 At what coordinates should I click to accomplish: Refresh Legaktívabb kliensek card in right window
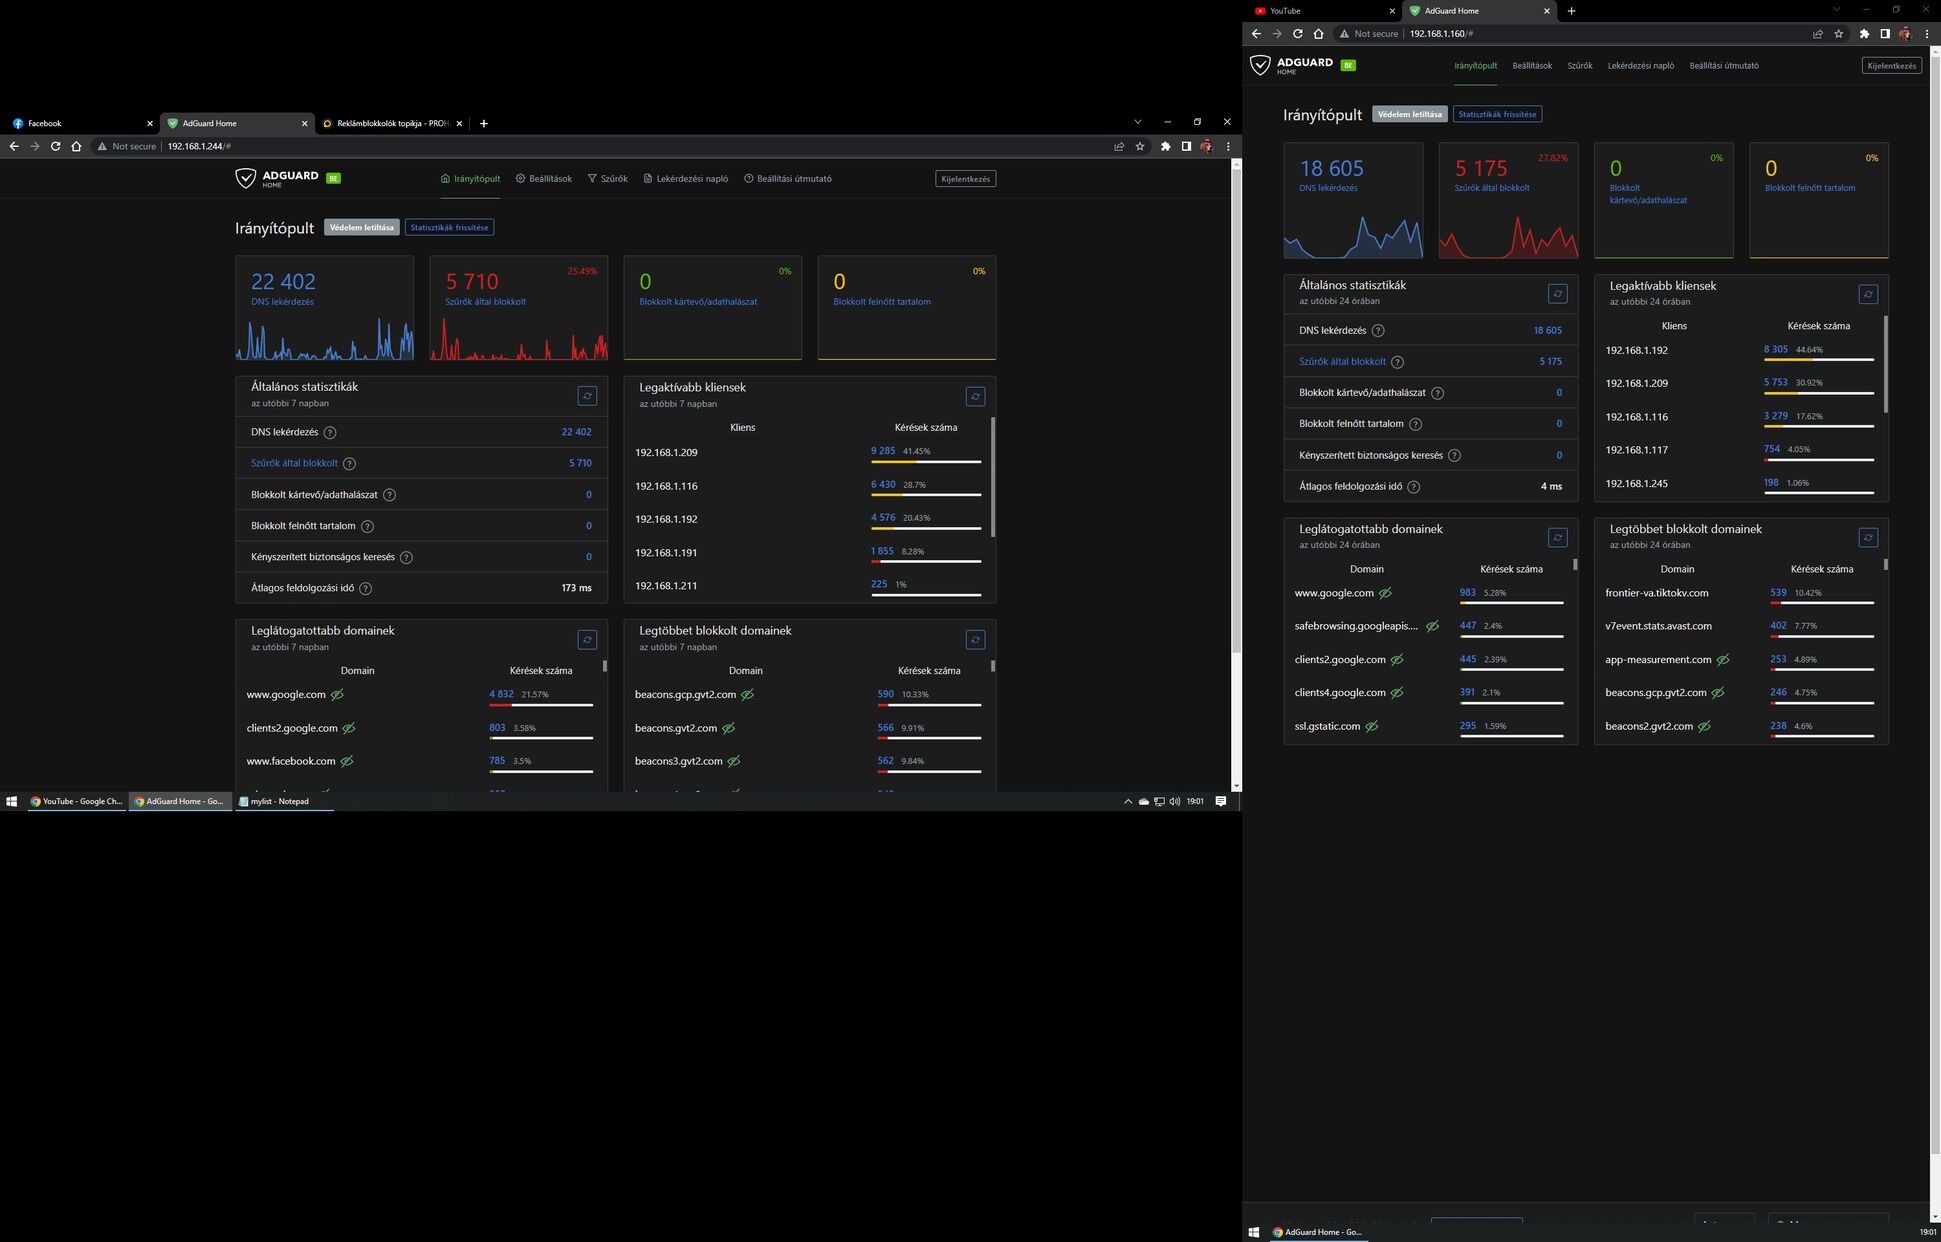click(1868, 294)
